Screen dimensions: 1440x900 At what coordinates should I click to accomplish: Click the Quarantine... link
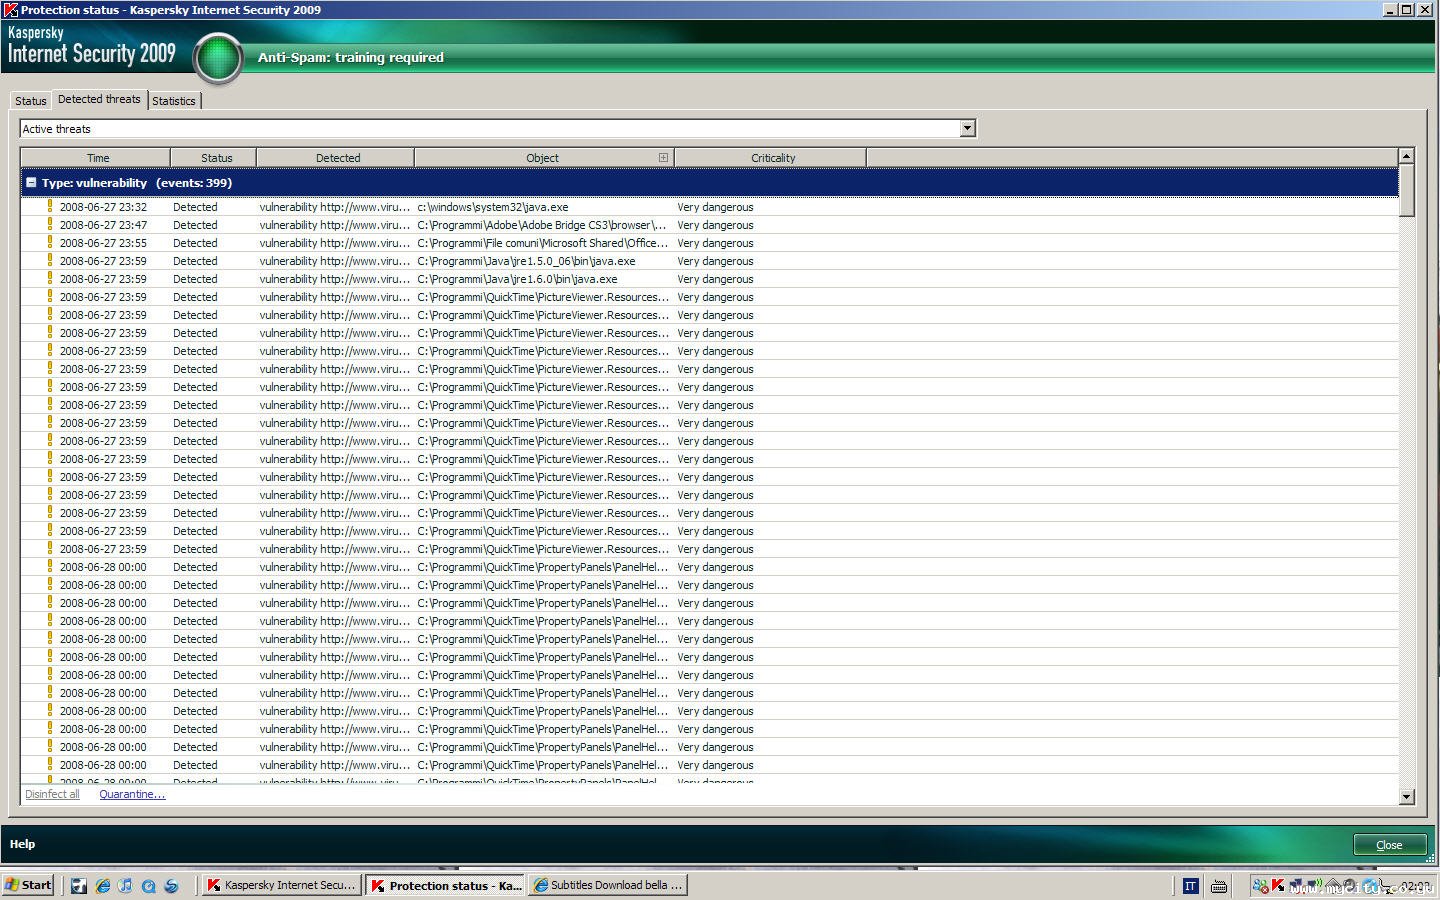[132, 794]
